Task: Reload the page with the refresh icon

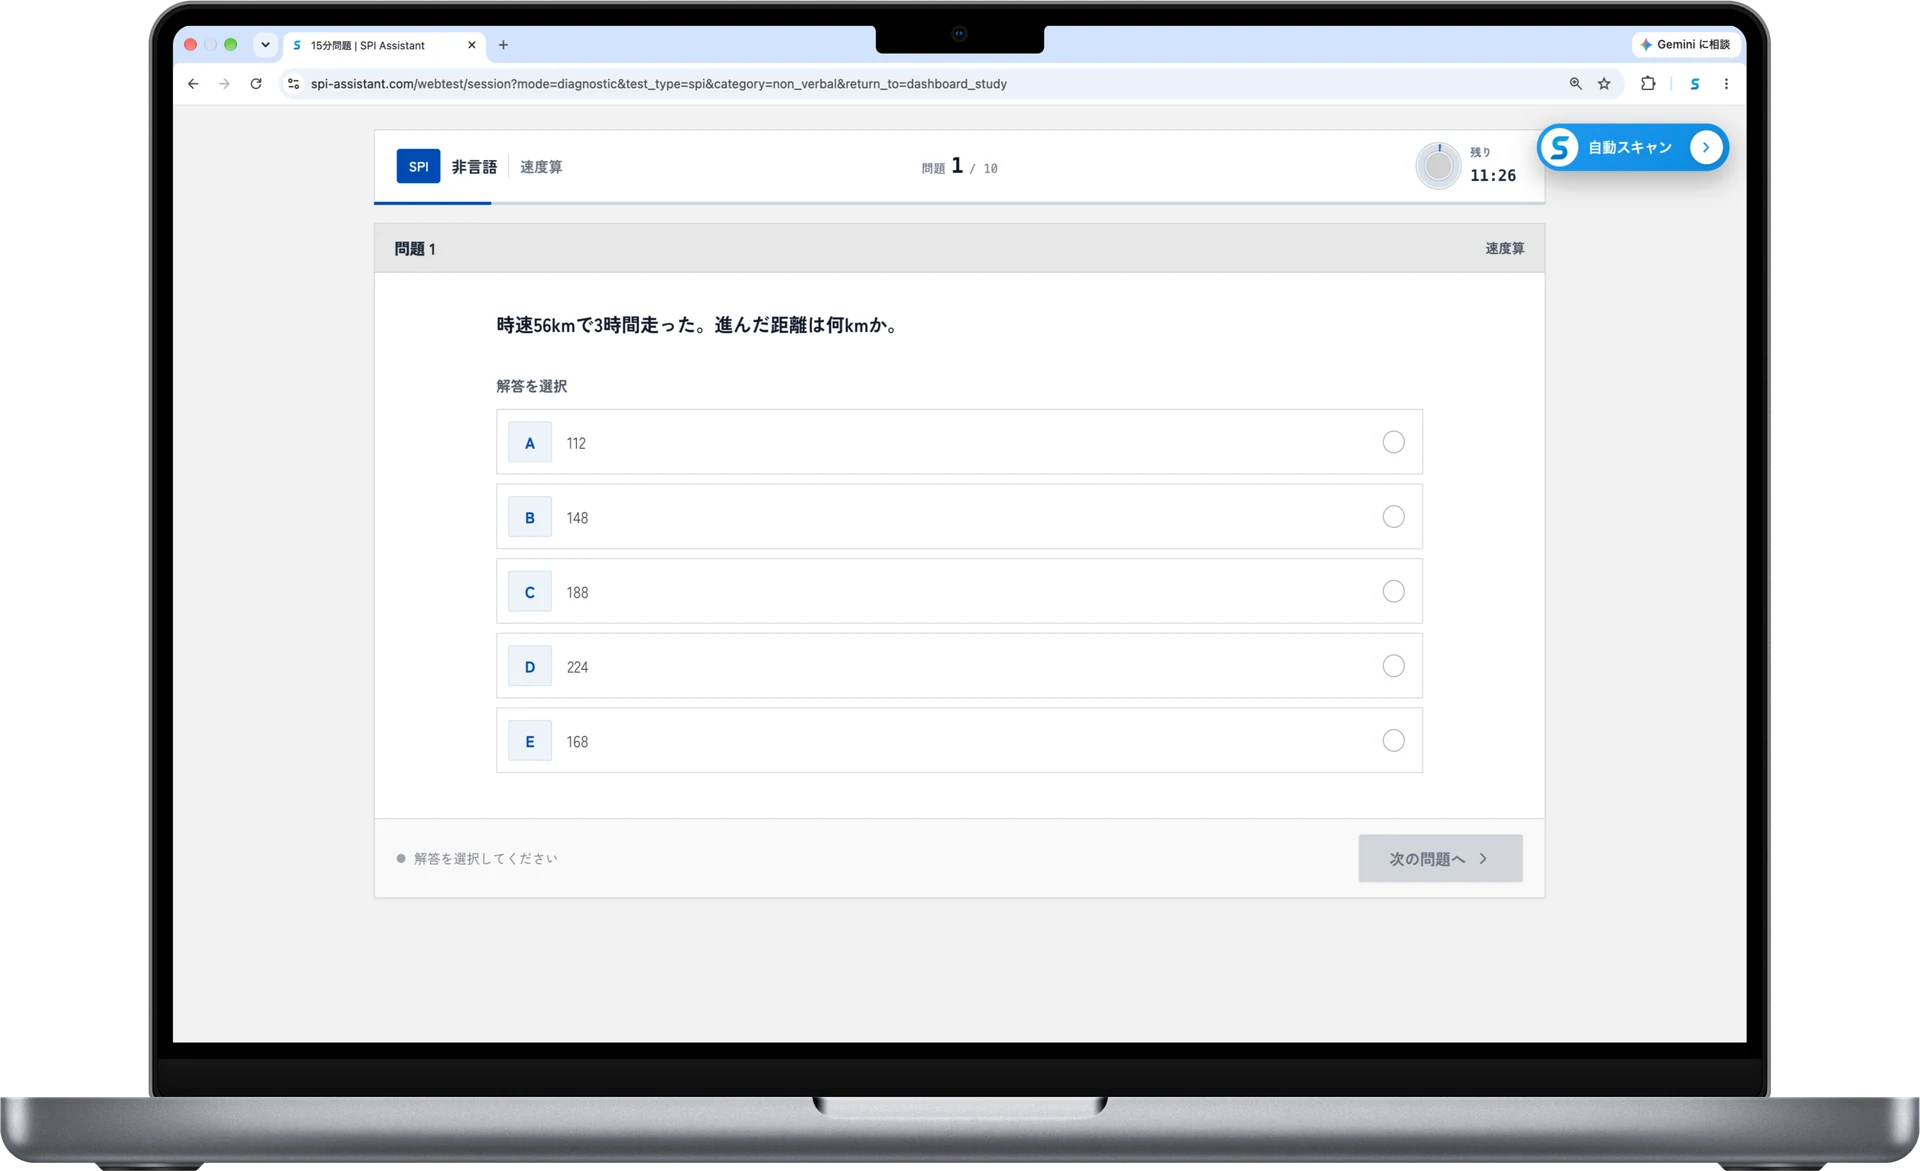Action: coord(256,84)
